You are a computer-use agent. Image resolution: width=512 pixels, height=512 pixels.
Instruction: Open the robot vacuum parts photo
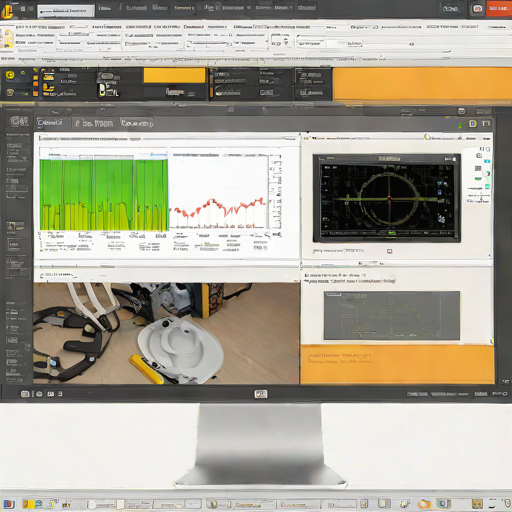tap(166, 333)
